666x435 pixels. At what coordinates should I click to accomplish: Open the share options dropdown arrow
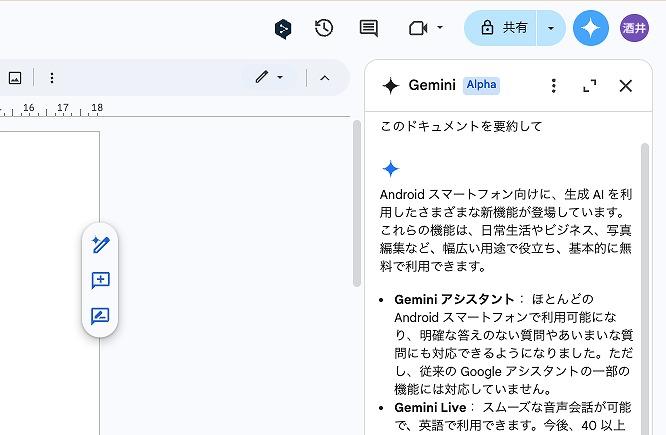[x=551, y=28]
